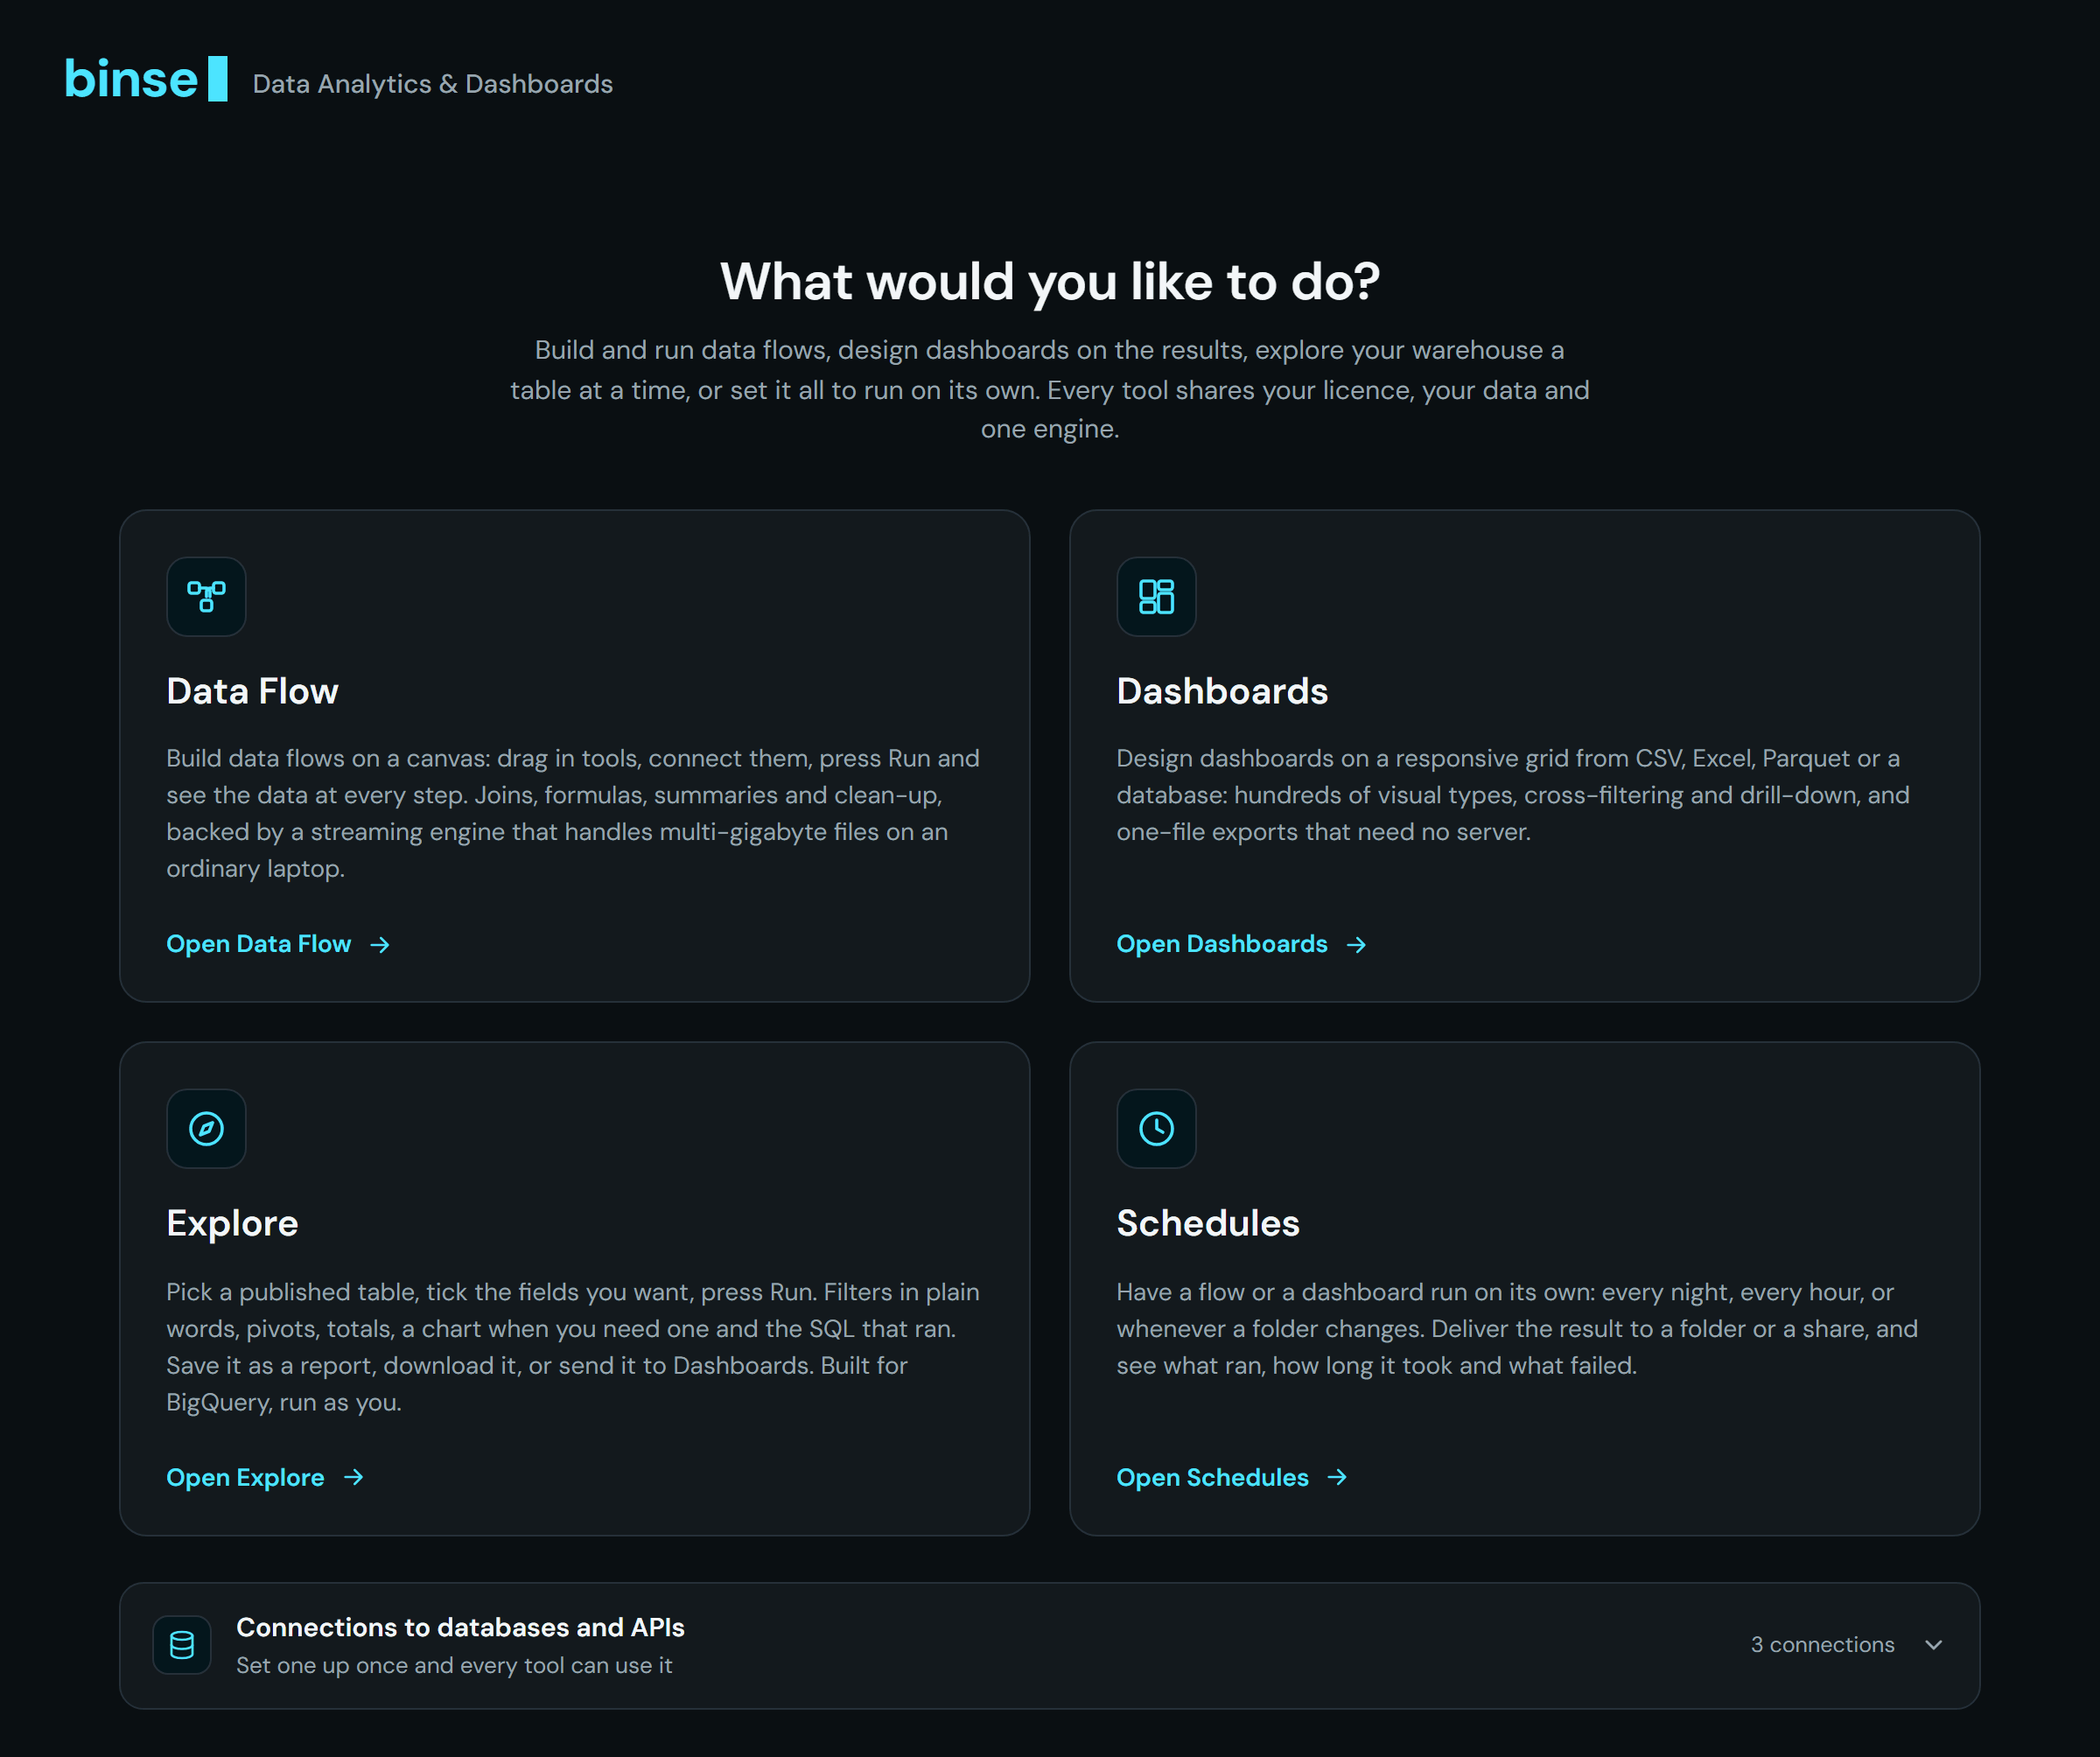Click the arrow after Open Data Flow
This screenshot has height=1757, width=2100.
(x=380, y=945)
